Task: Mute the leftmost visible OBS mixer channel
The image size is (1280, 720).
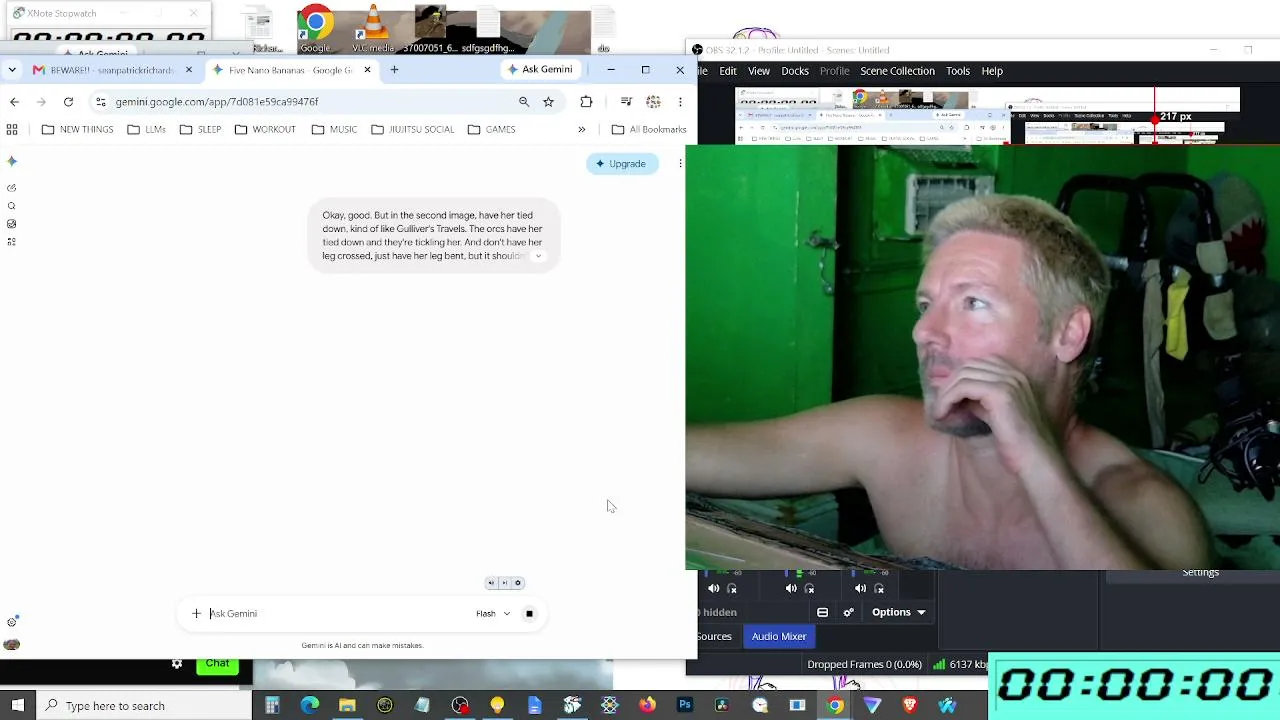Action: [714, 589]
